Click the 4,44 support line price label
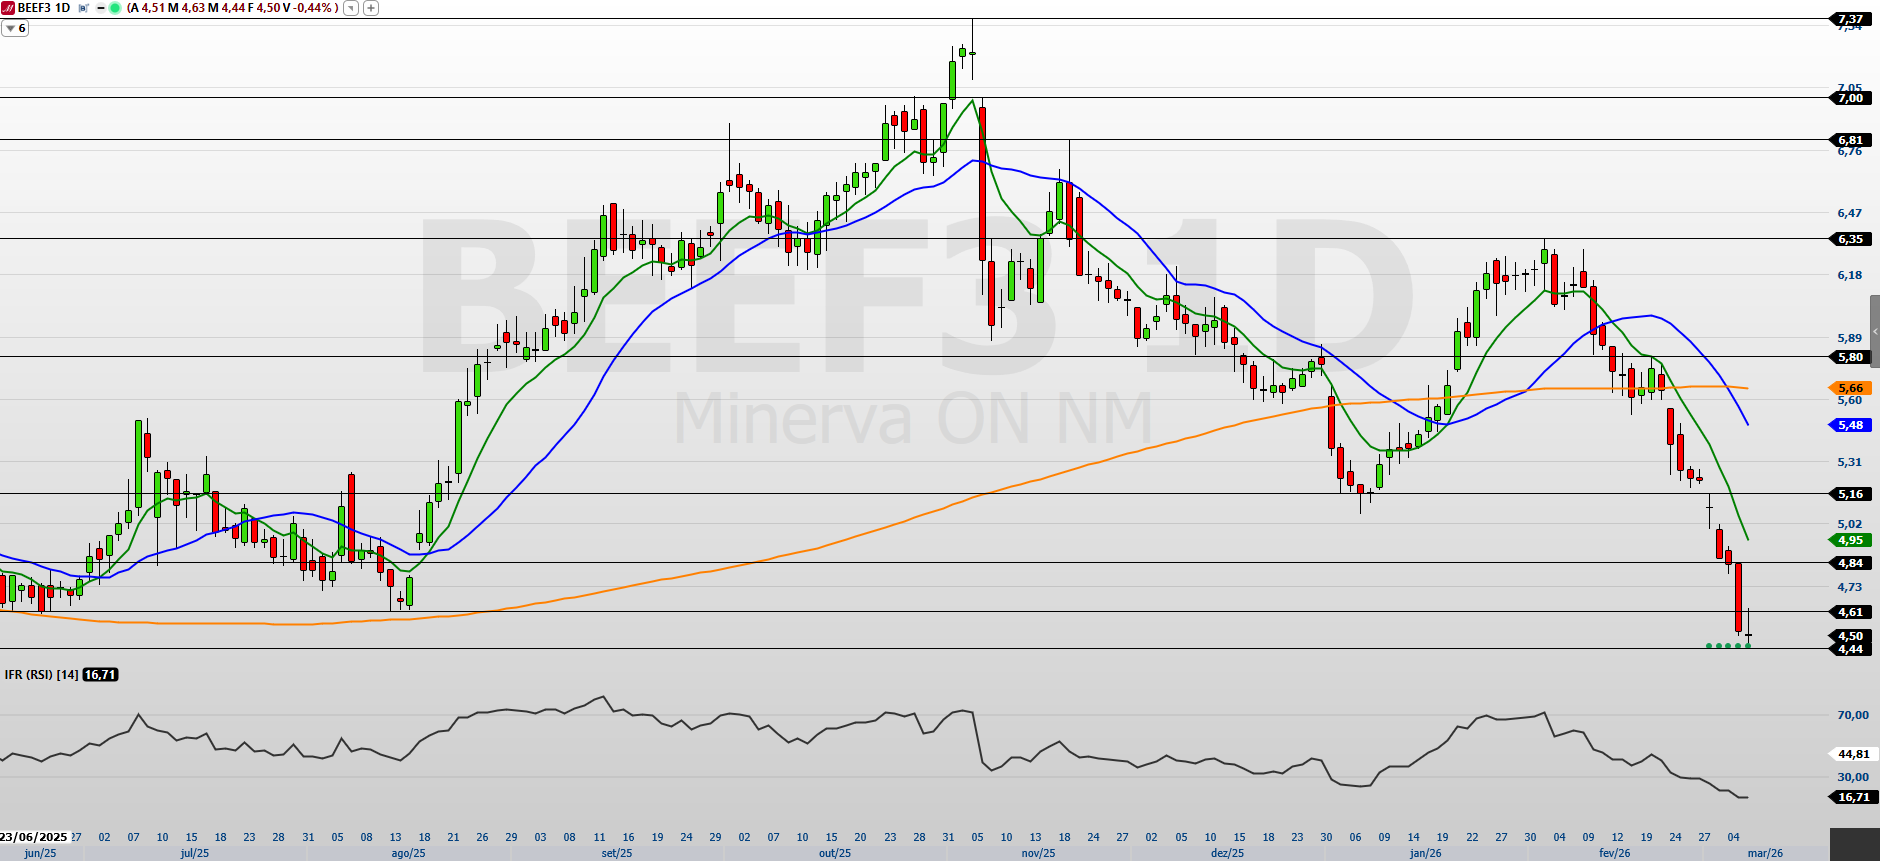This screenshot has height=861, width=1880. pyautogui.click(x=1850, y=649)
